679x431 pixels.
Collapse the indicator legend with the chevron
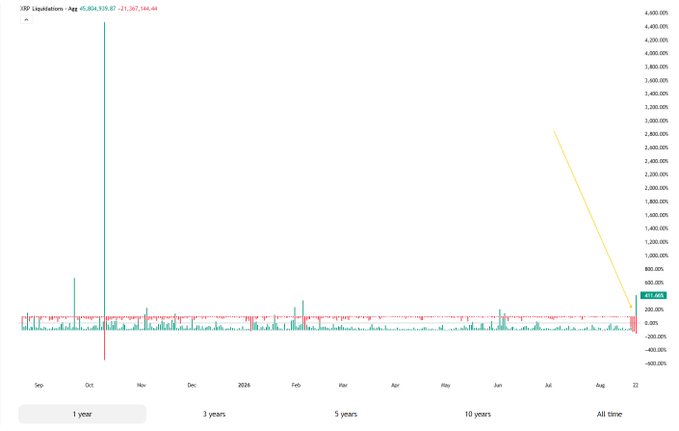point(26,20)
